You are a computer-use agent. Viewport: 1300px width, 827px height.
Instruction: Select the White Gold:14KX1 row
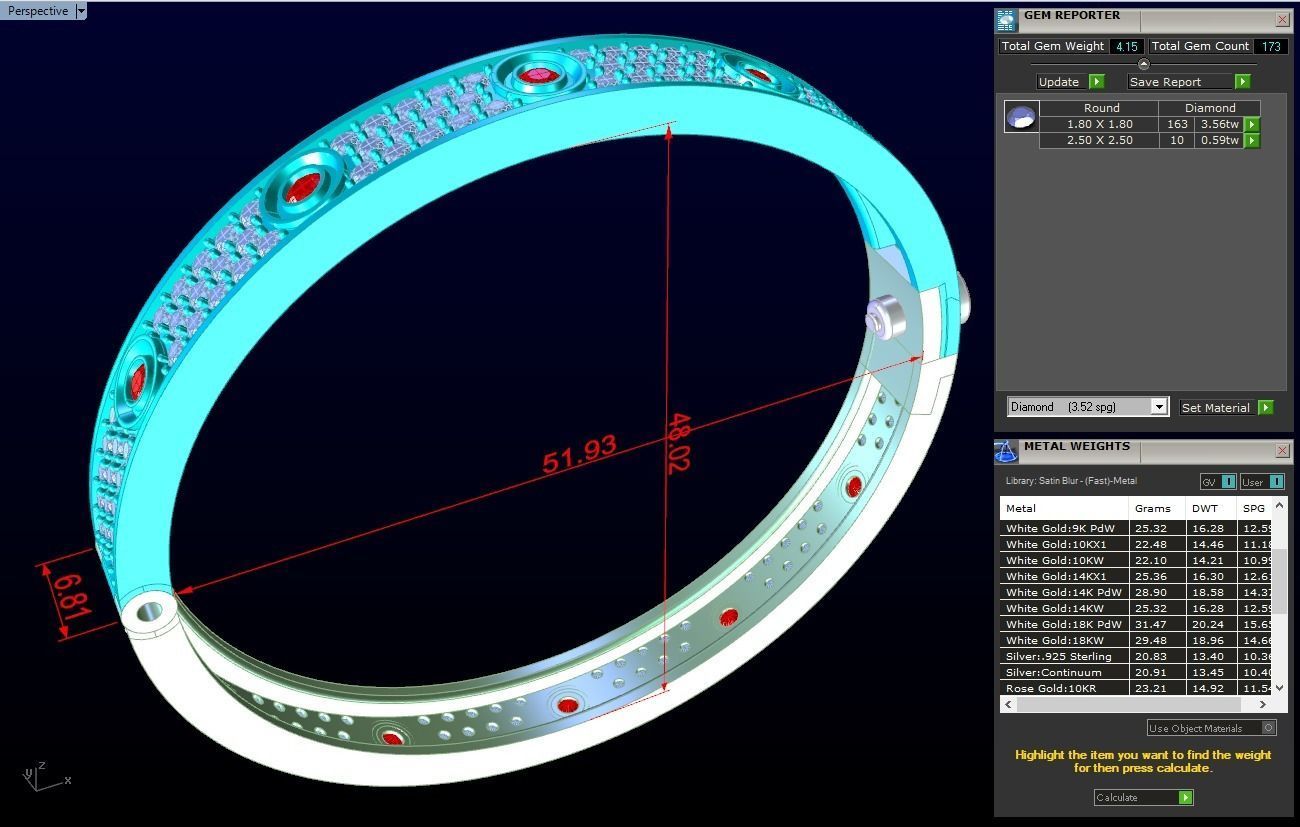pos(1137,576)
